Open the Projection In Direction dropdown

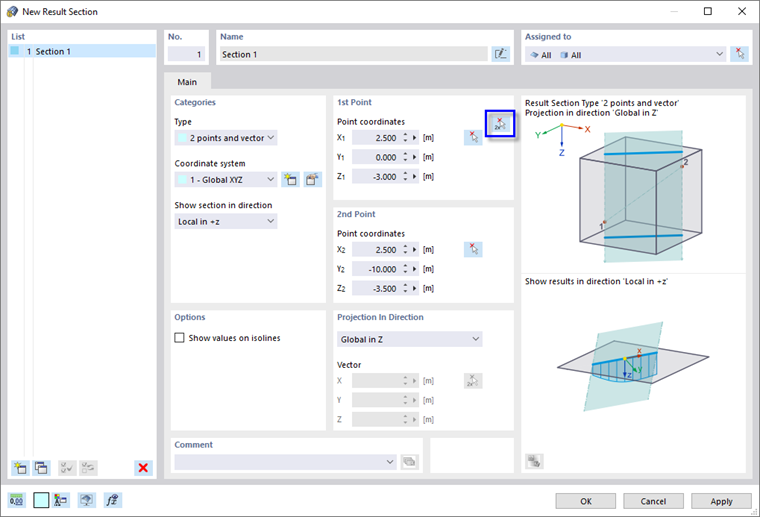410,339
